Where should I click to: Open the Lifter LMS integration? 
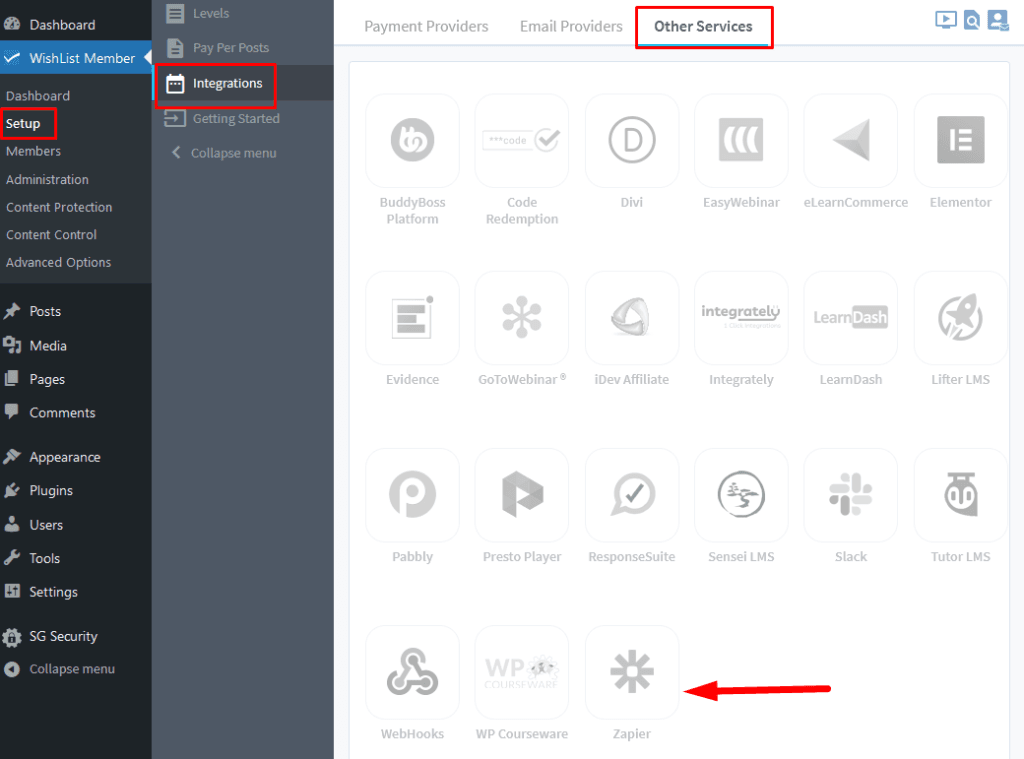961,317
